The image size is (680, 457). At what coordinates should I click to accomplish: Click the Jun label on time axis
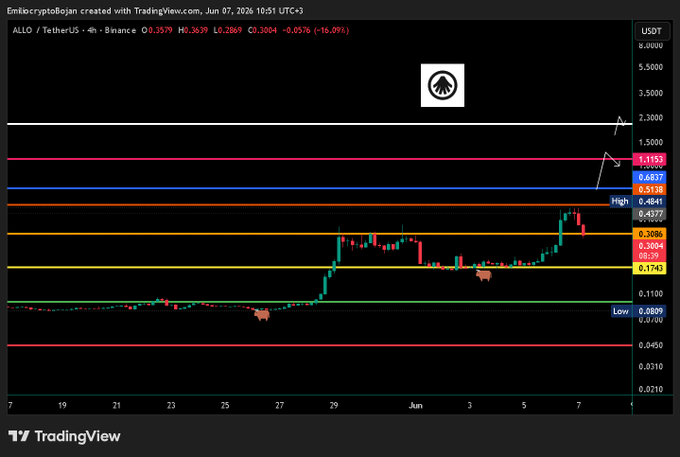tap(415, 405)
